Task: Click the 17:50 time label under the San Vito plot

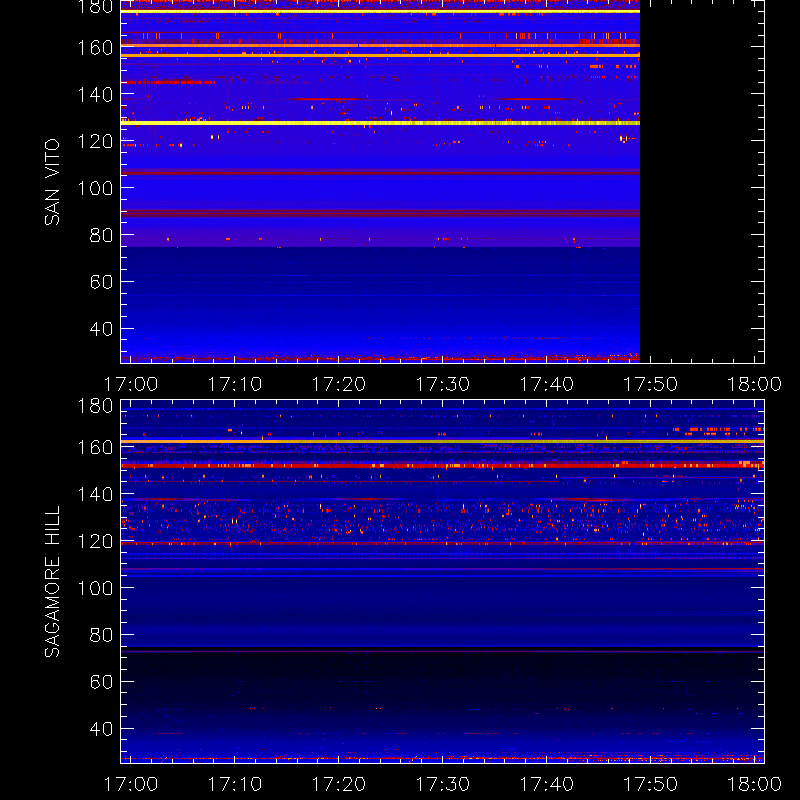Action: [651, 384]
